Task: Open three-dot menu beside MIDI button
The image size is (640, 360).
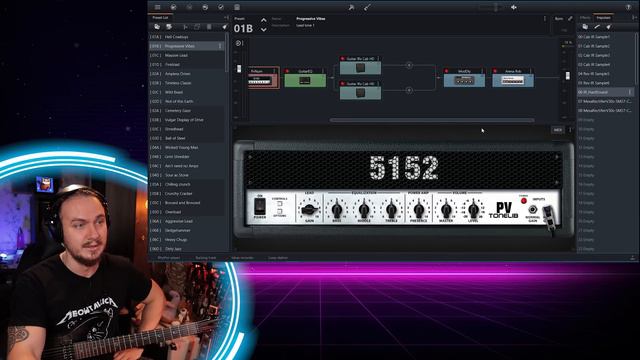Action: pos(570,130)
